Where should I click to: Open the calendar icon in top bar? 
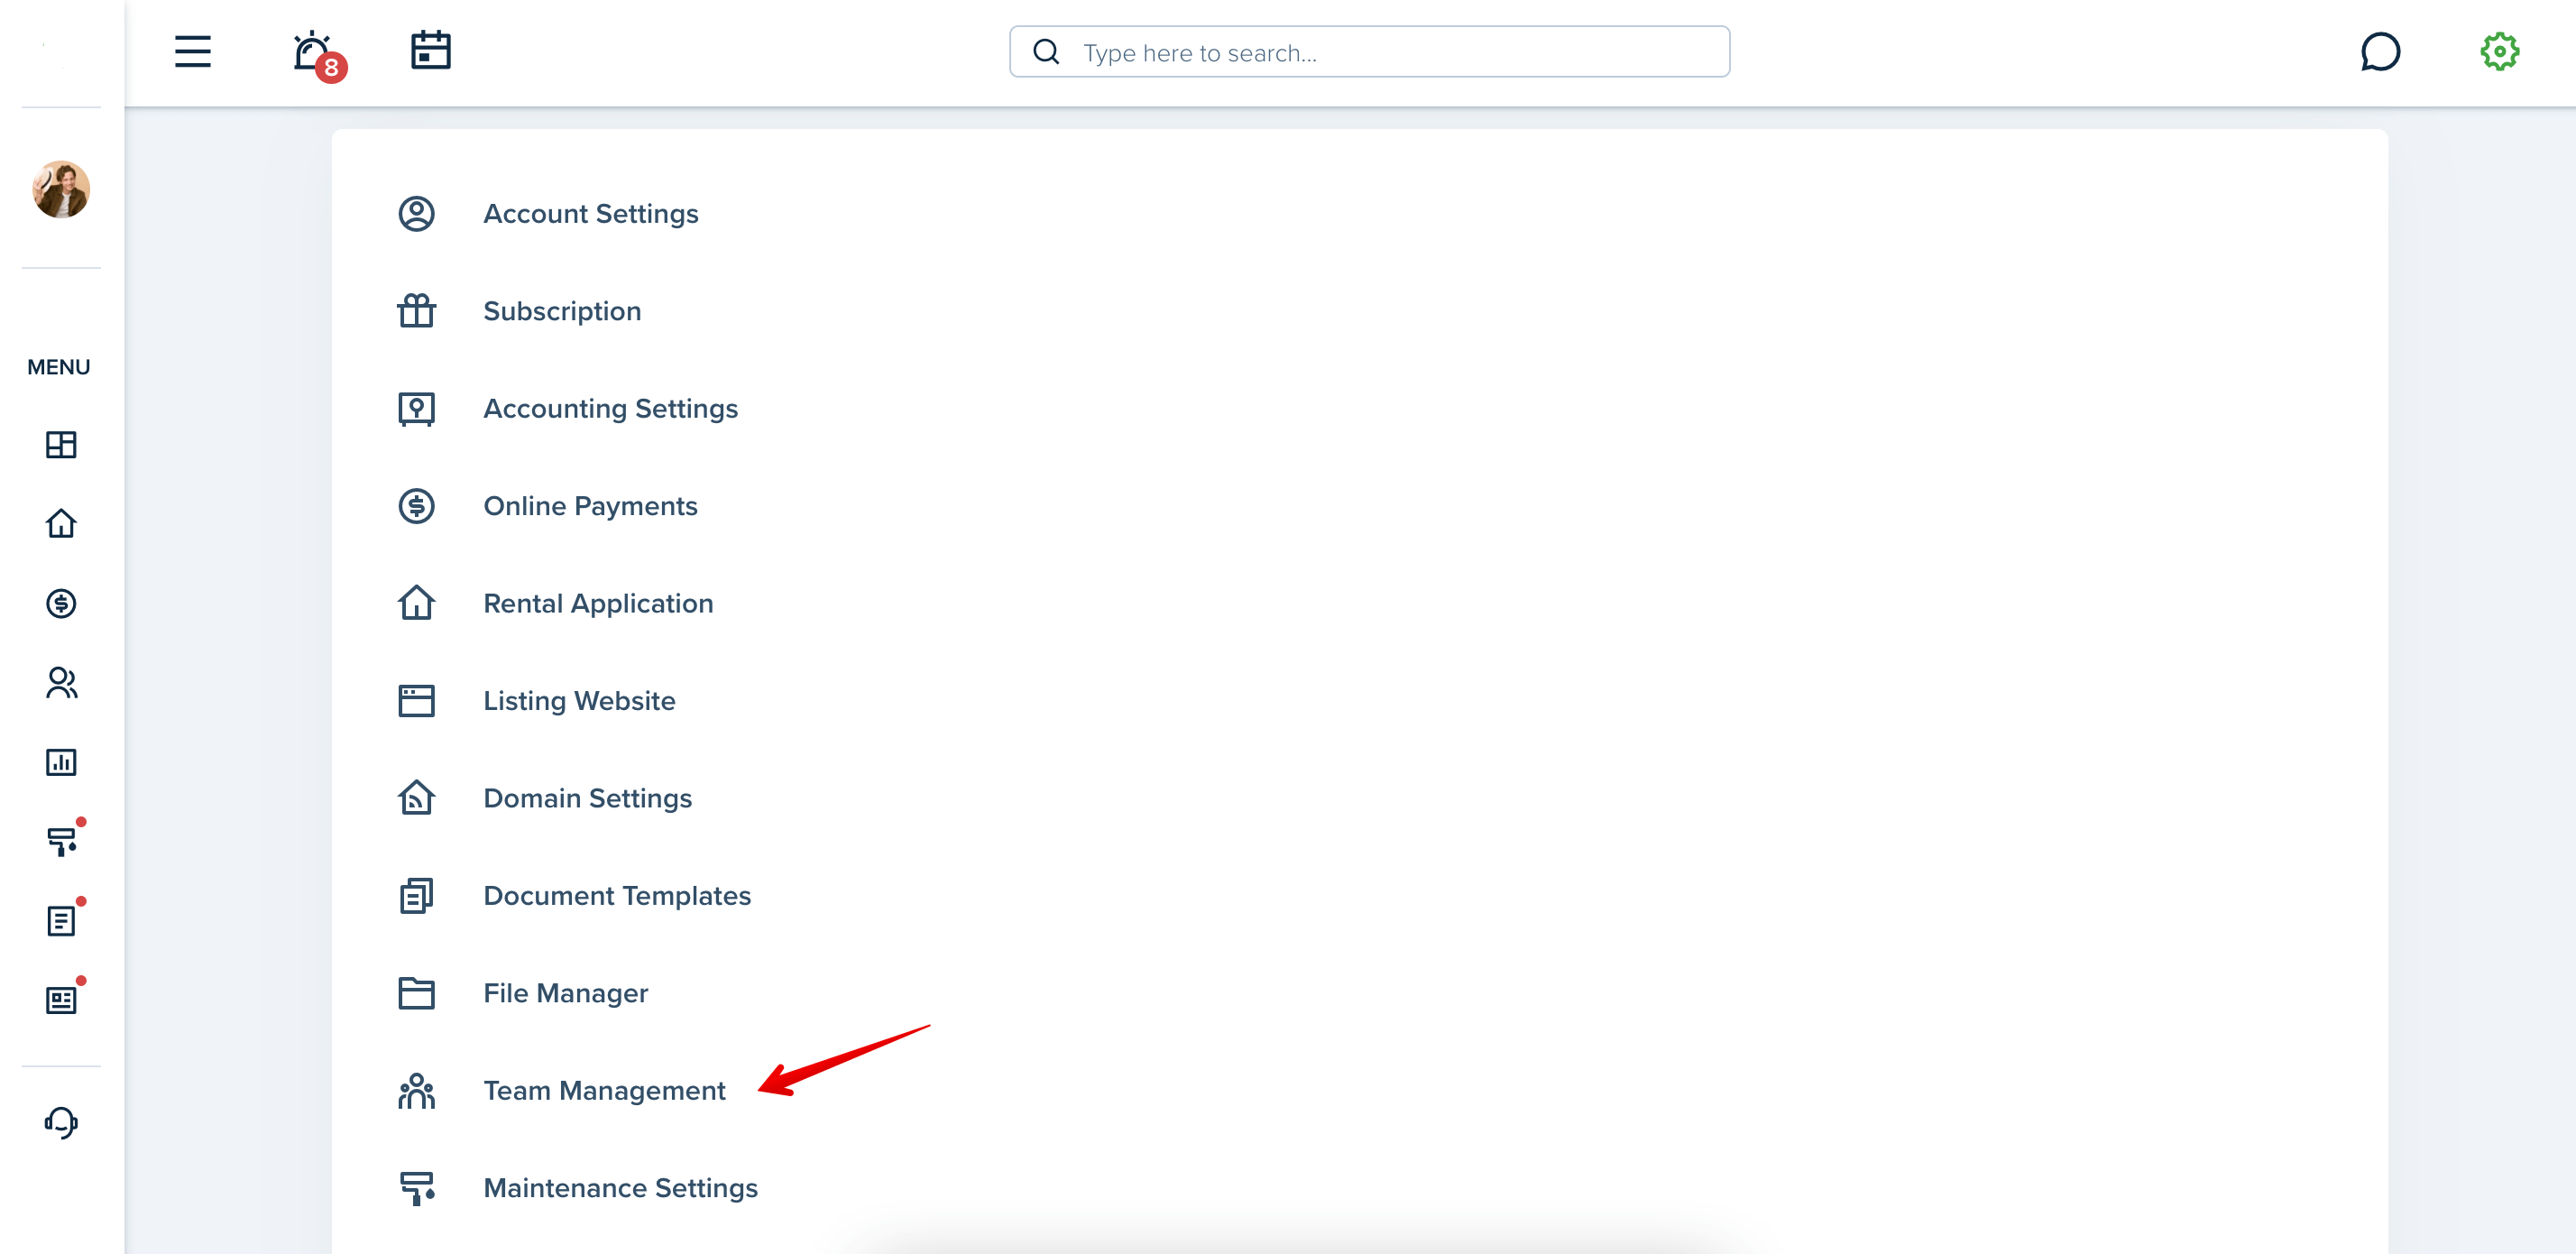431,50
